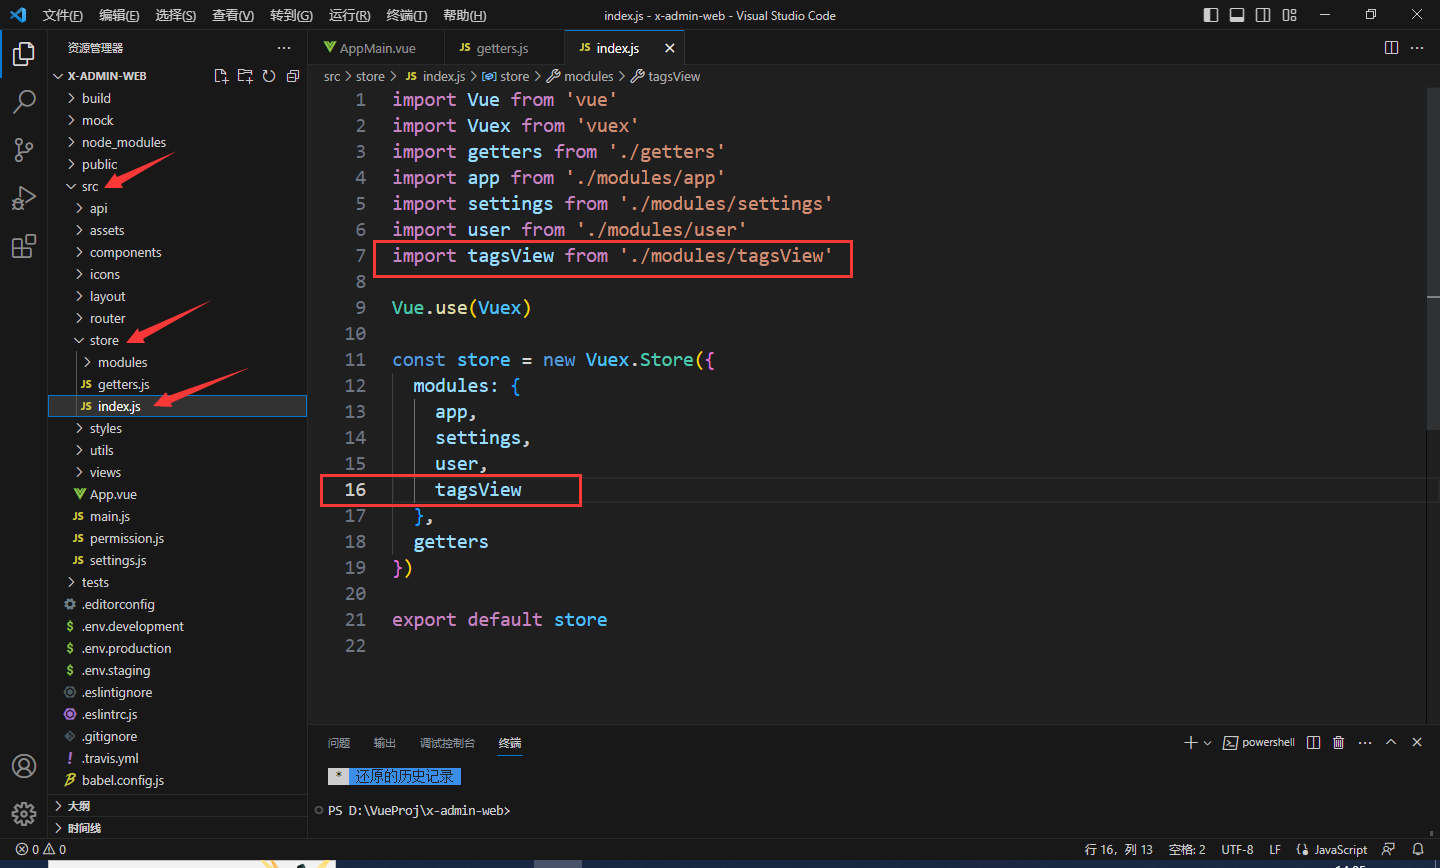Open the Explorer view in activity bar
1440x868 pixels.
24,54
